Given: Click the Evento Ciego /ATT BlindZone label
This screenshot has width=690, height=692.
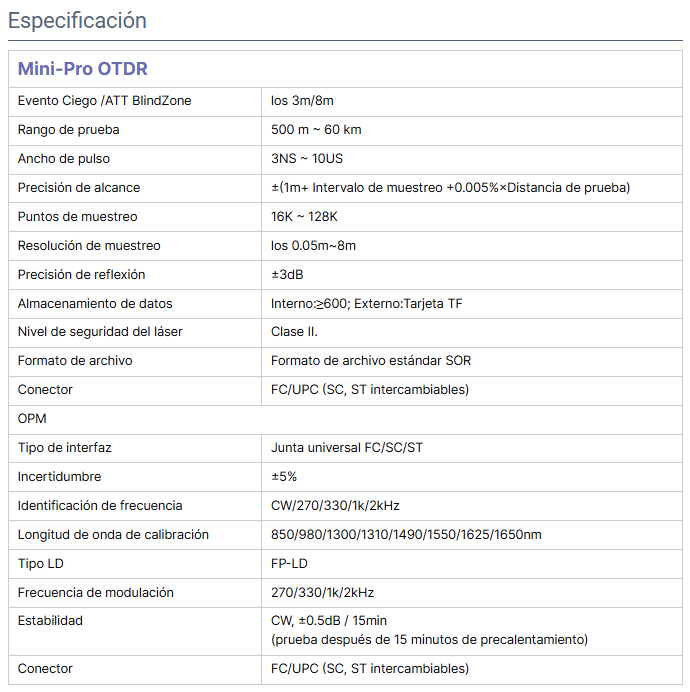Looking at the screenshot, I should 104,101.
